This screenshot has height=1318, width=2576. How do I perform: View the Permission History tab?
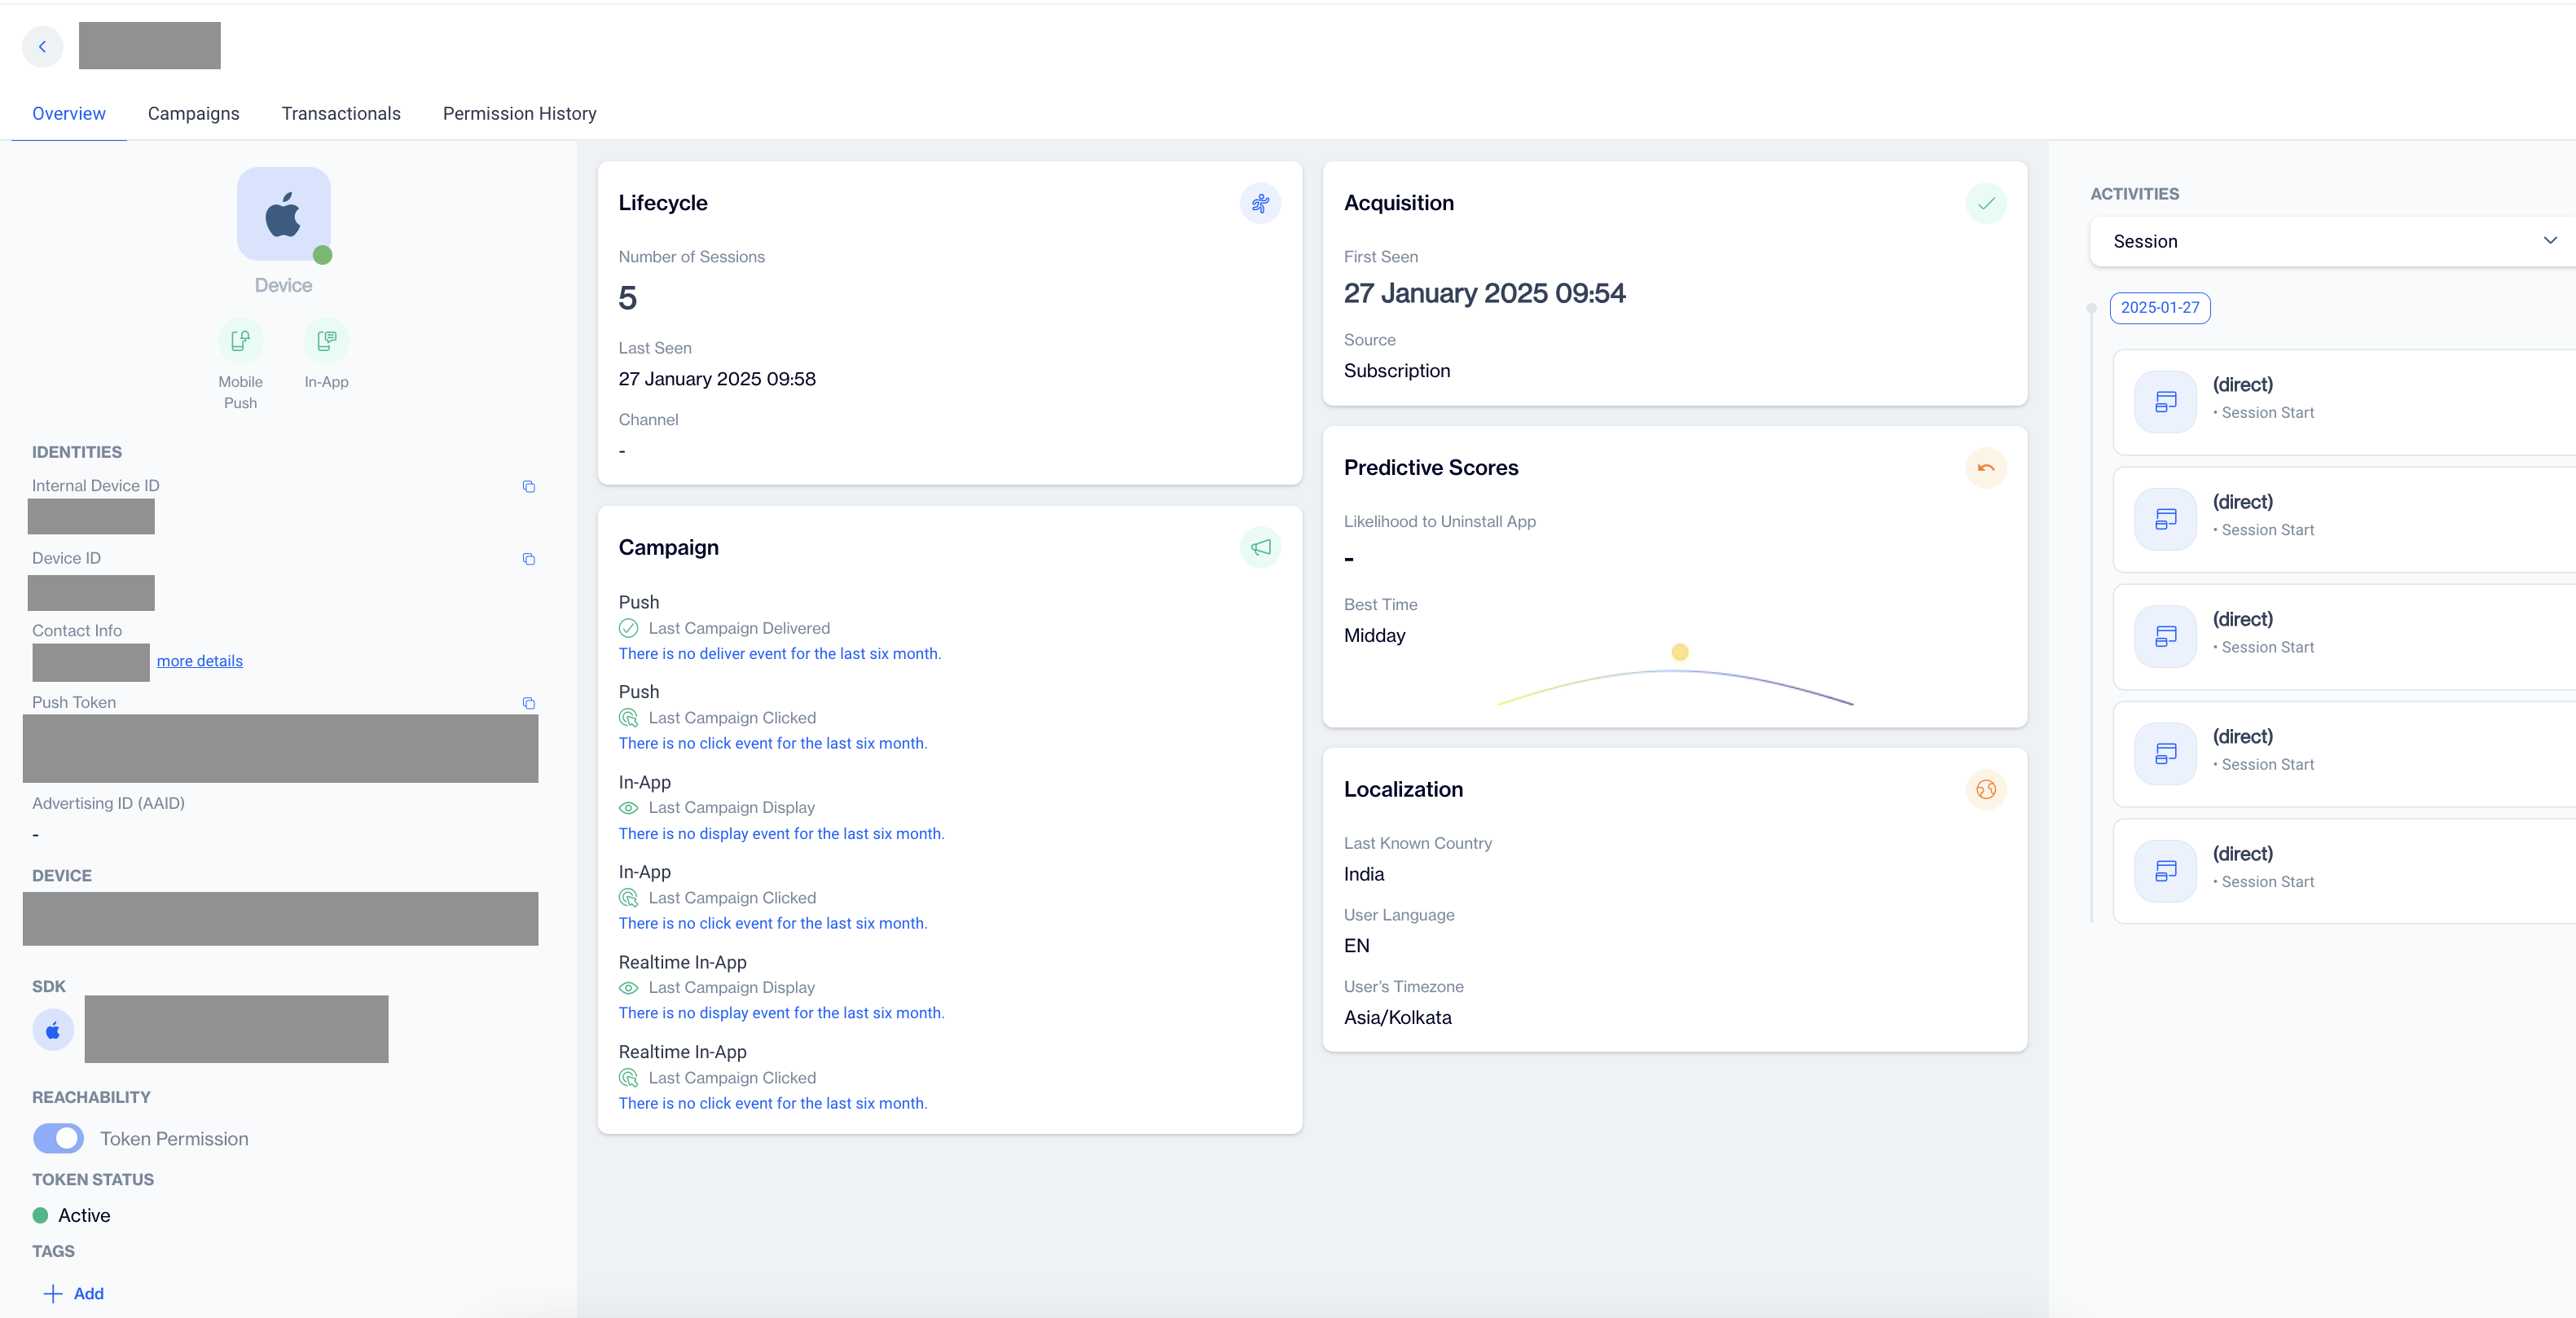520,113
